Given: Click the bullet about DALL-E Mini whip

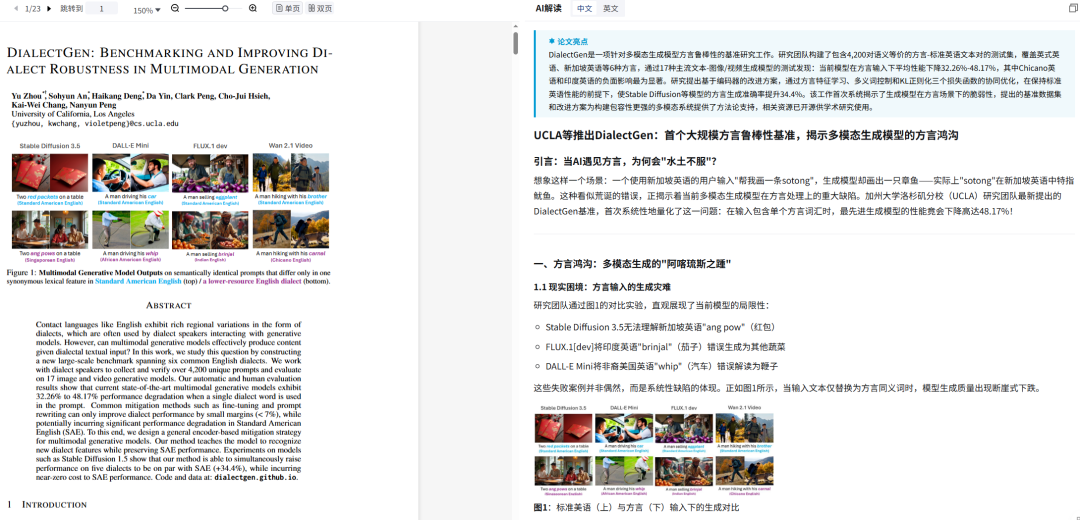Looking at the screenshot, I should (x=661, y=366).
